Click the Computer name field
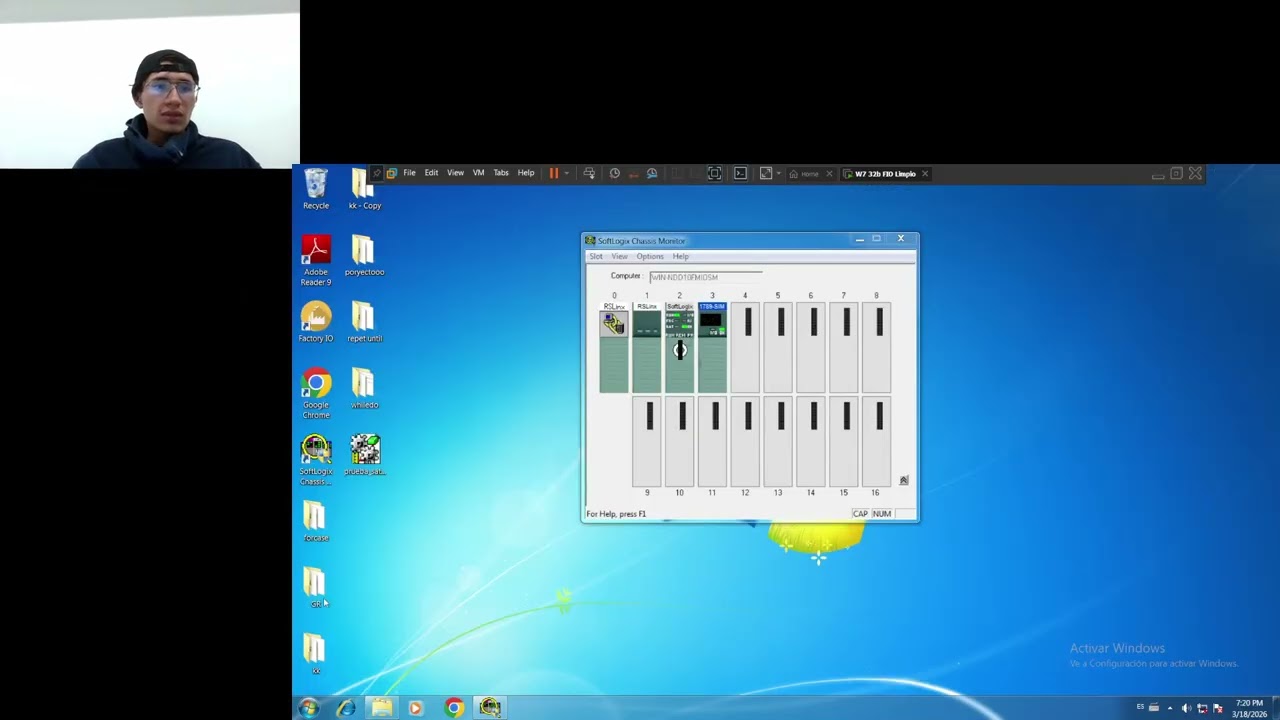Viewport: 1280px width, 720px height. click(706, 277)
